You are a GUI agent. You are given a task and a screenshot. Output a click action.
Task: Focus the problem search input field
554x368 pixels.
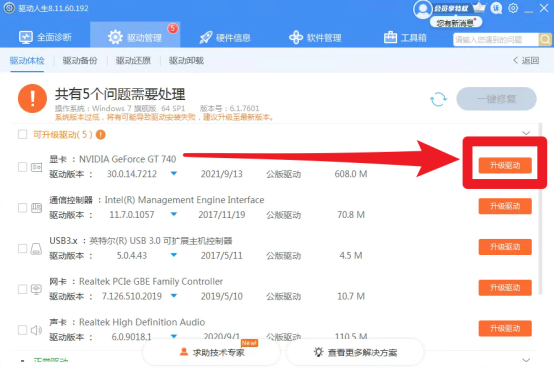[496, 40]
